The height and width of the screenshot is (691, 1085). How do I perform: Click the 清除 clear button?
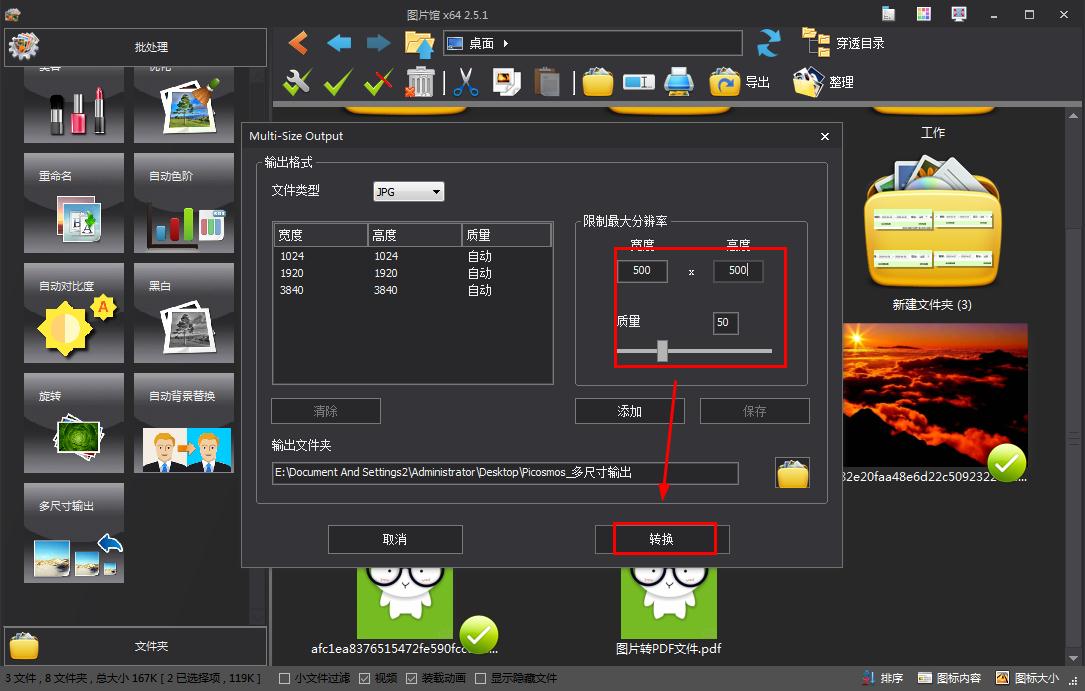coord(326,412)
